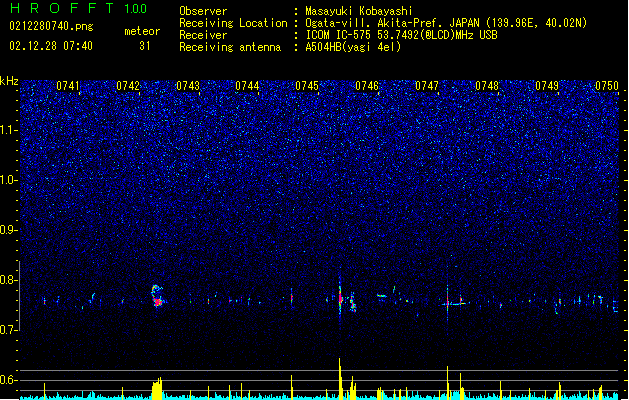This screenshot has height=400, width=629.
Task: Click the meteor label
Action: point(142,31)
